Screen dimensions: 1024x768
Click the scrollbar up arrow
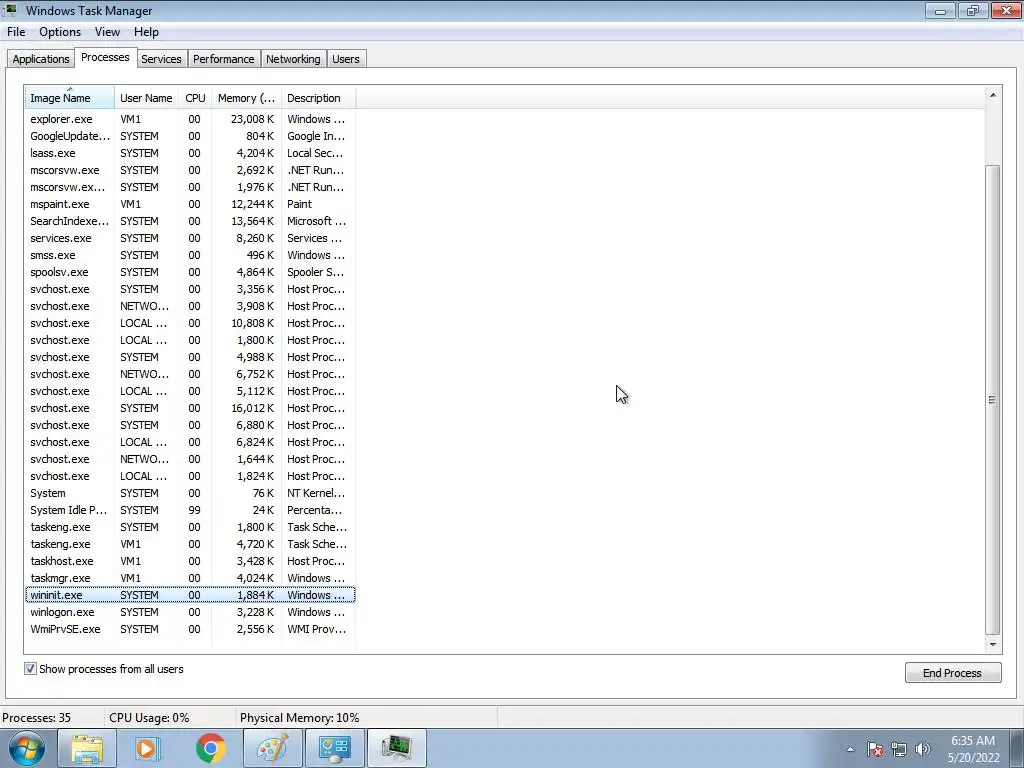coord(993,95)
